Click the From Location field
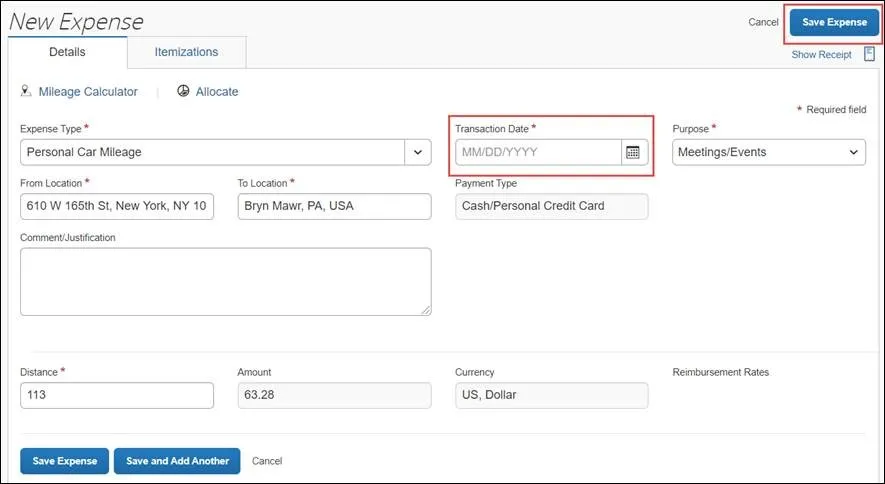The image size is (885, 484). point(117,206)
